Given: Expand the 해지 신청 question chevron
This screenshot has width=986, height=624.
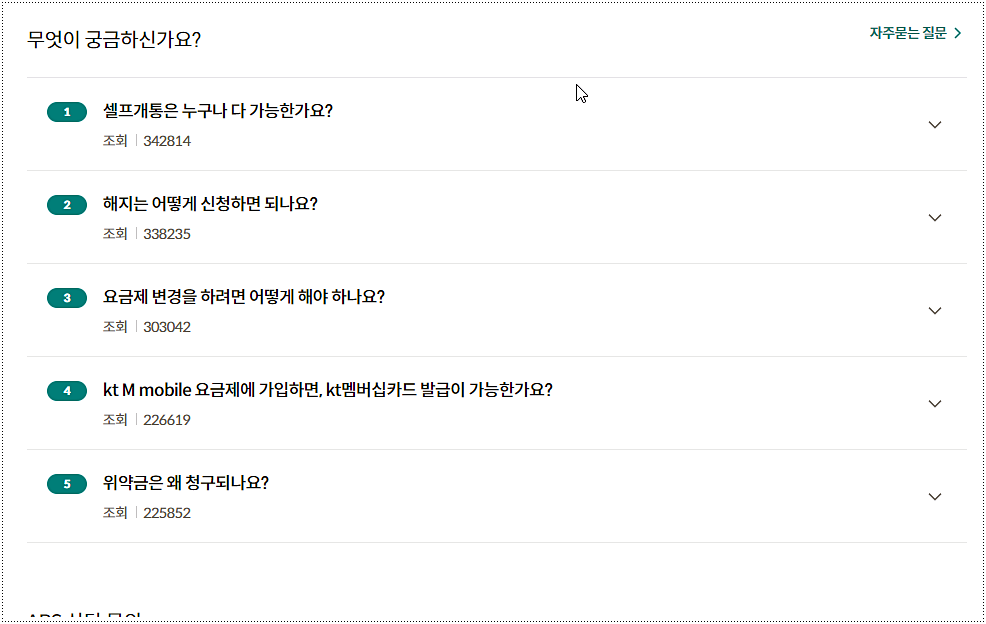Looking at the screenshot, I should [935, 218].
